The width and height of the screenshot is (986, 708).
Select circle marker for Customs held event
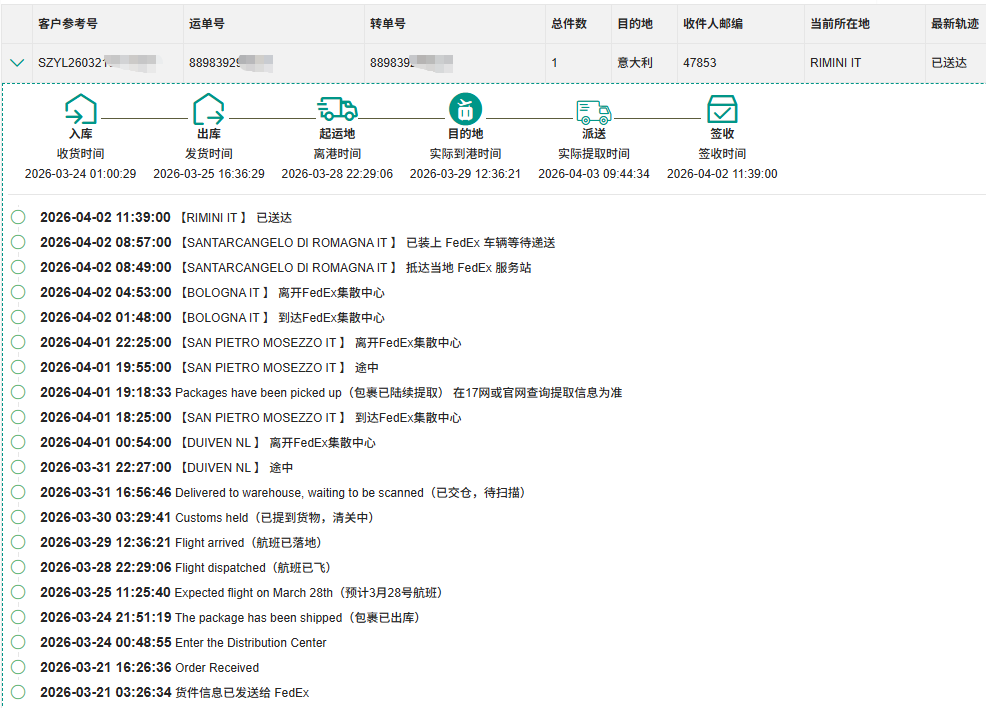pos(18,517)
